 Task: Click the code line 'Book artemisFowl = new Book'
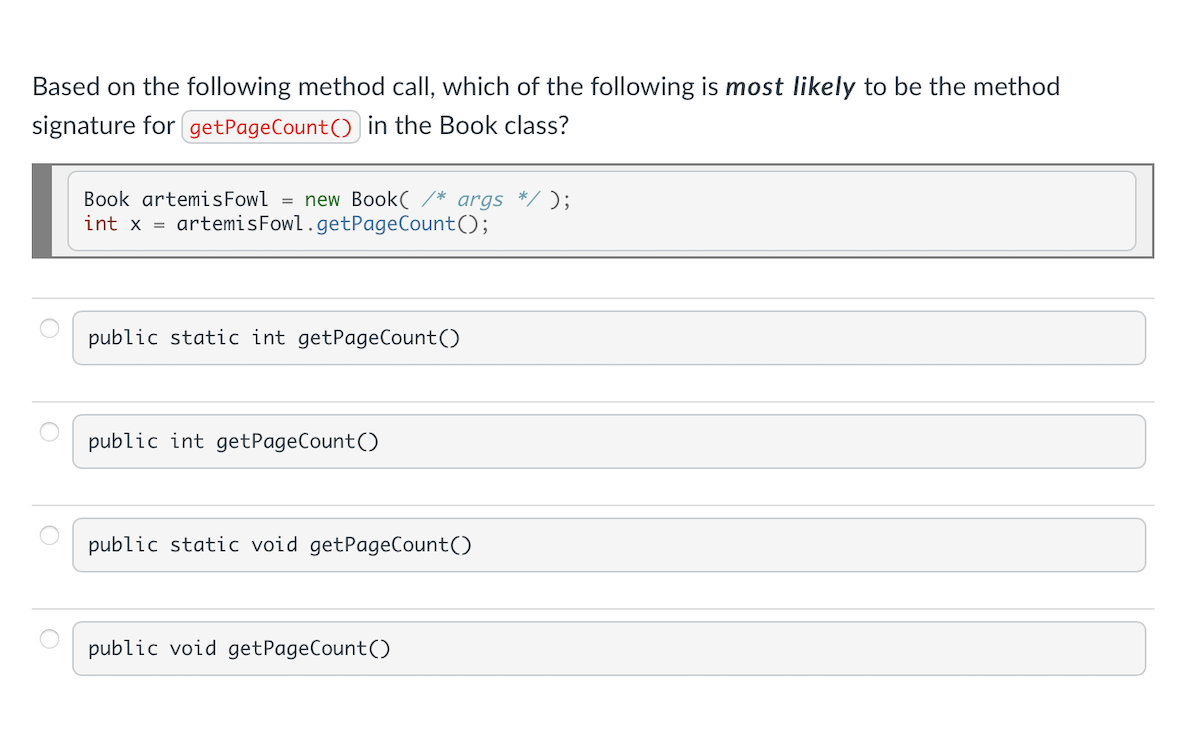327,199
